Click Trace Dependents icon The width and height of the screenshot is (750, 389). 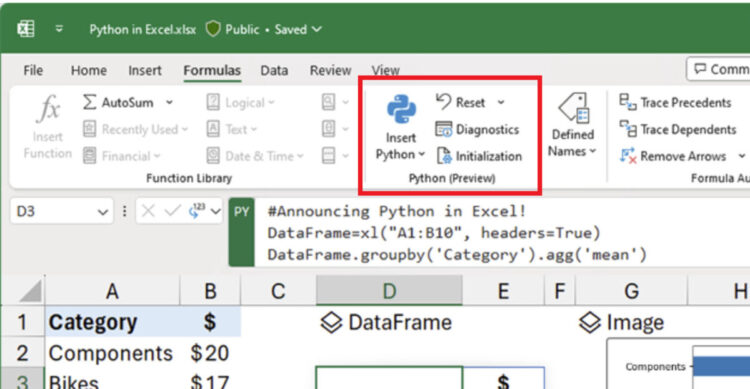628,129
